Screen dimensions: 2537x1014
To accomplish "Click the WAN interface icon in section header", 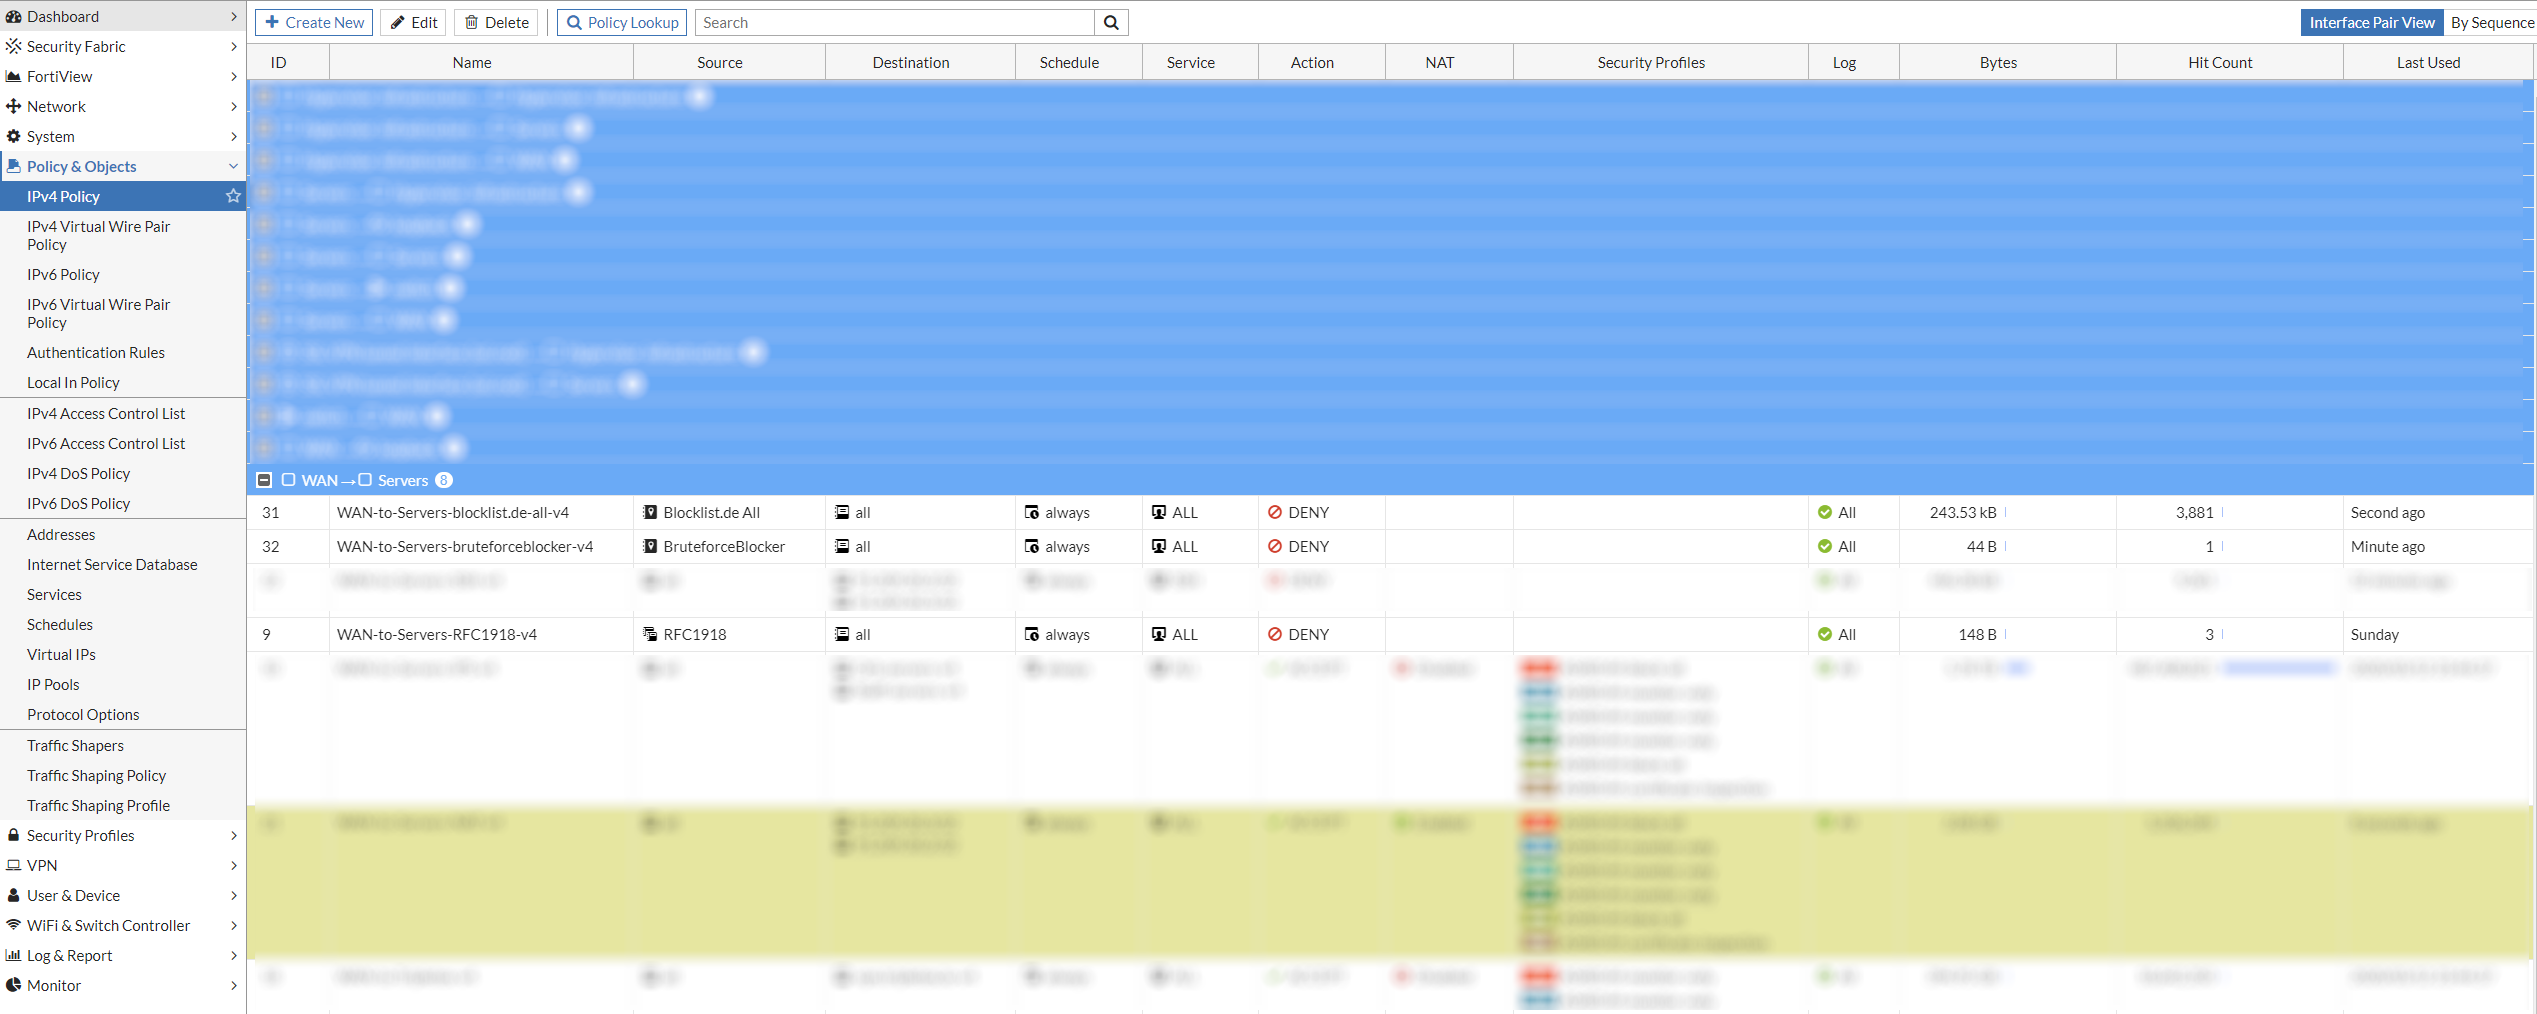I will coord(289,481).
